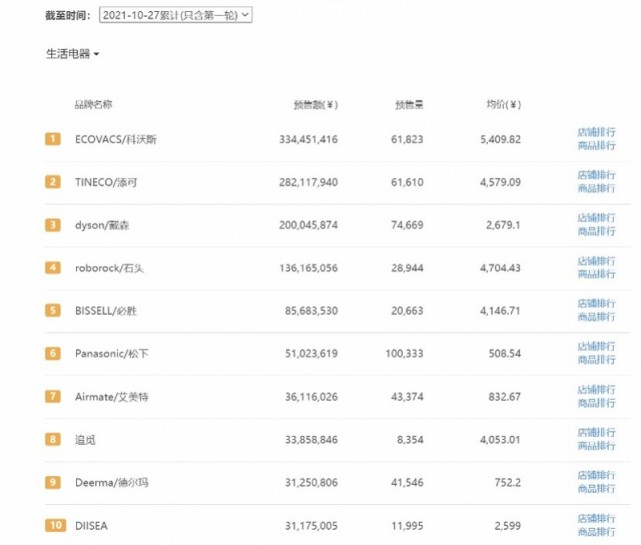
Task: Select brand name TINECO/添可
Action: tap(106, 182)
